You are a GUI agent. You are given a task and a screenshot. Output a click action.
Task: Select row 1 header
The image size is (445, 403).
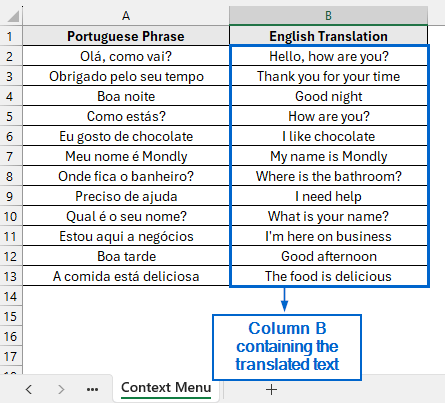tap(10, 36)
